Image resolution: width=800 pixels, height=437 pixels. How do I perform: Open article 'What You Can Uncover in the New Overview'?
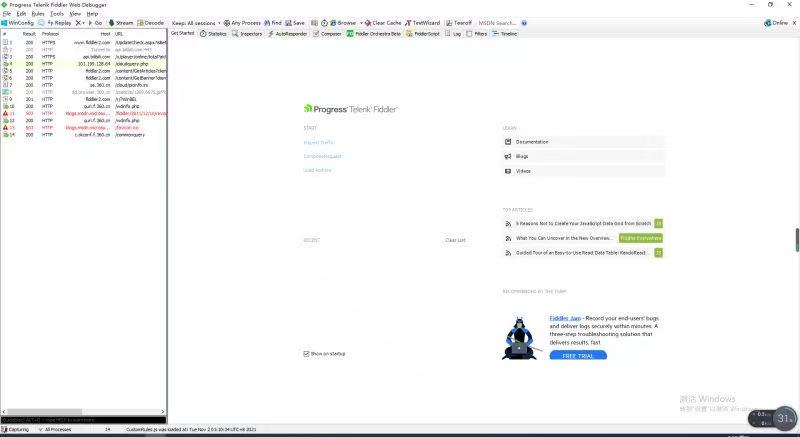pos(564,238)
